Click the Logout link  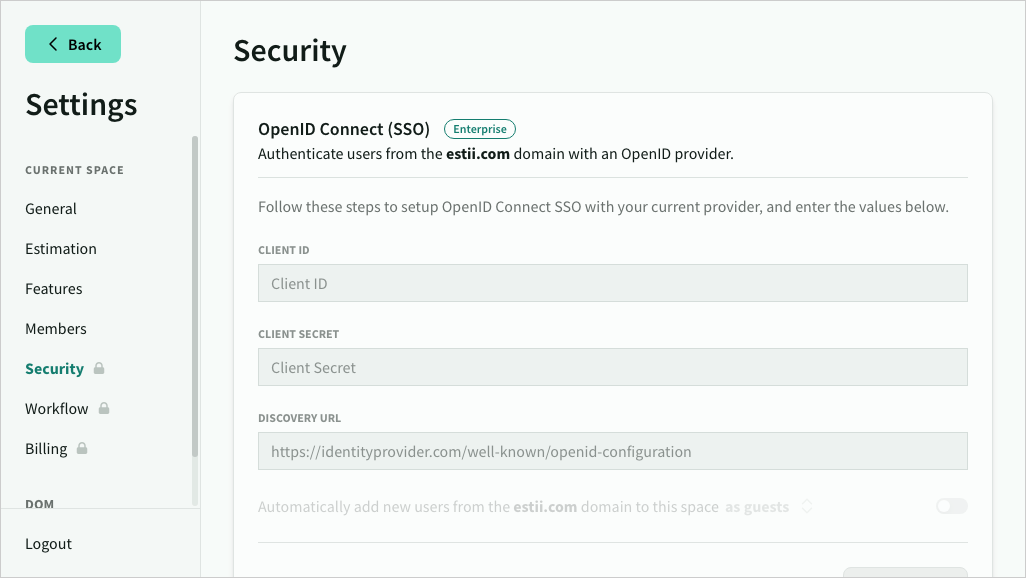click(49, 544)
